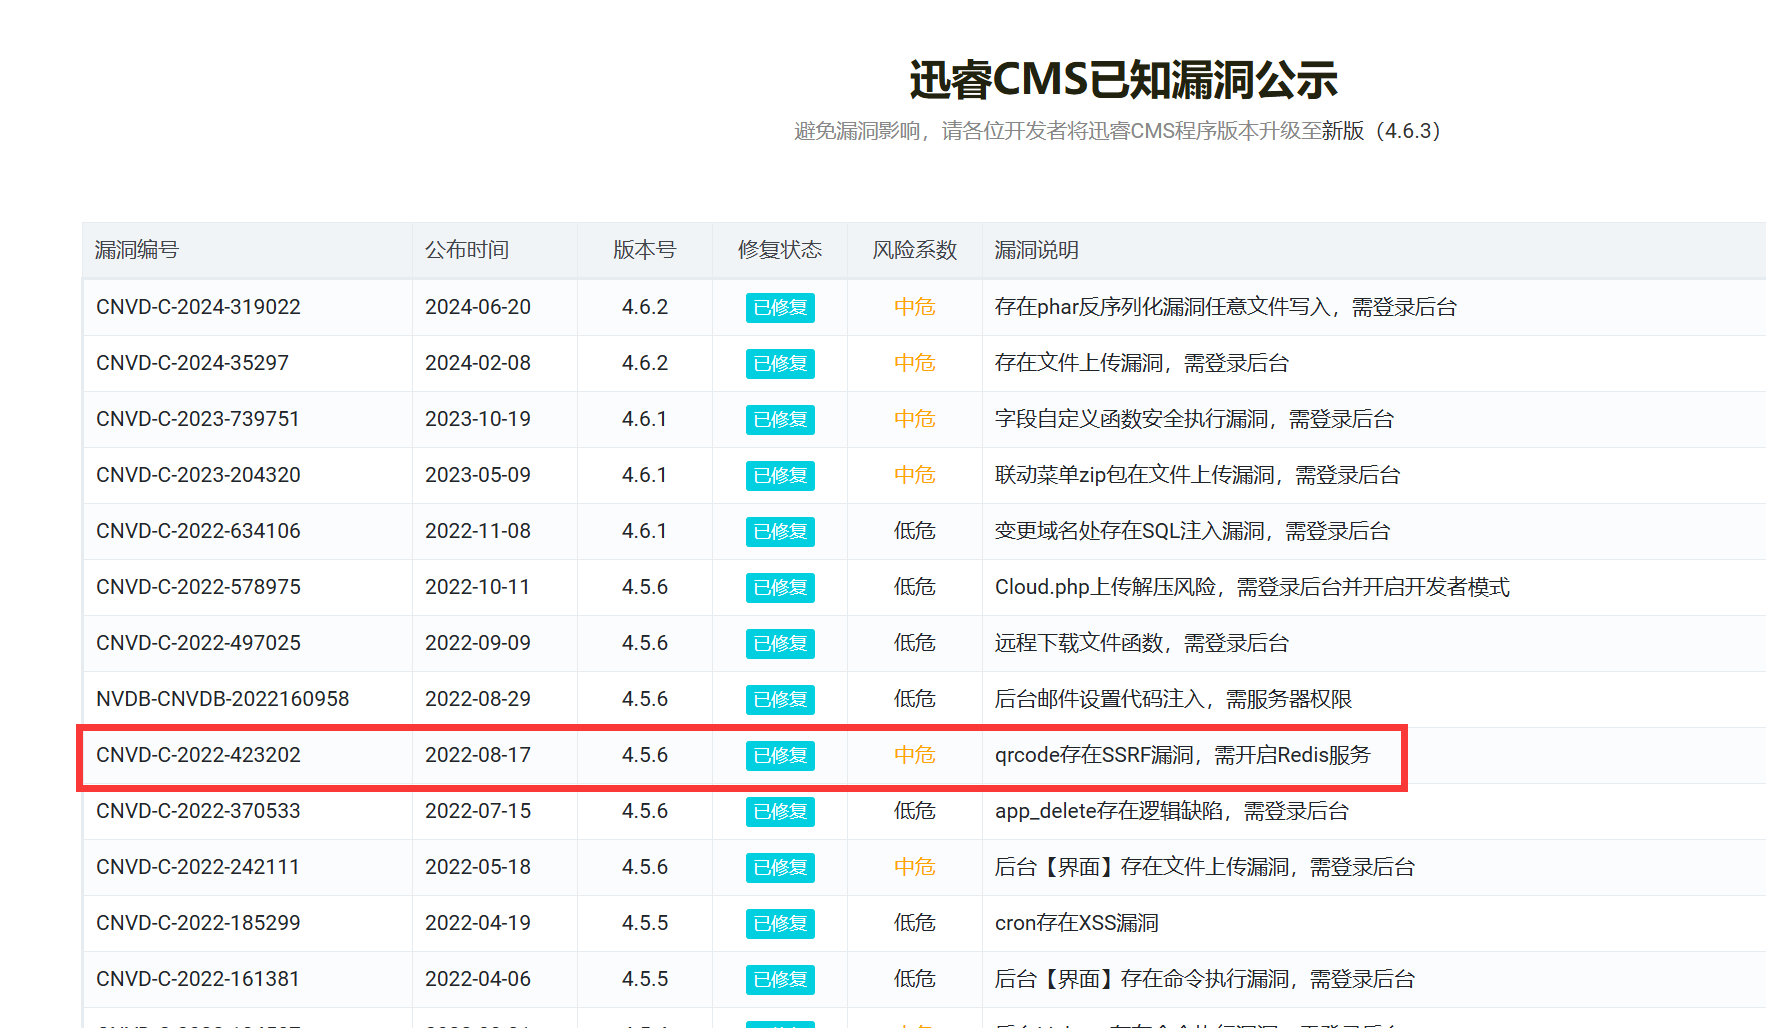Select vulnerability ID NVDB-CNVDB-2022160958

(223, 699)
